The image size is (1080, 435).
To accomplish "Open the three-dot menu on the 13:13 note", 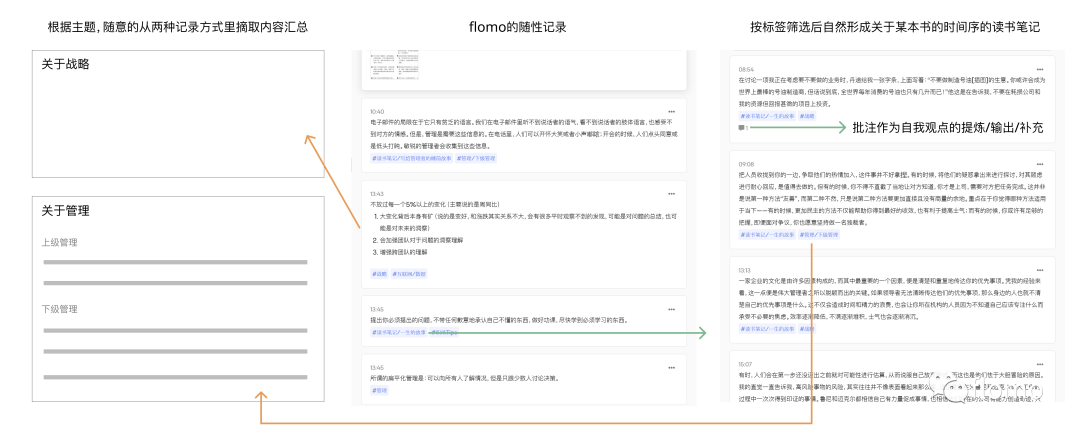I will (x=1039, y=270).
